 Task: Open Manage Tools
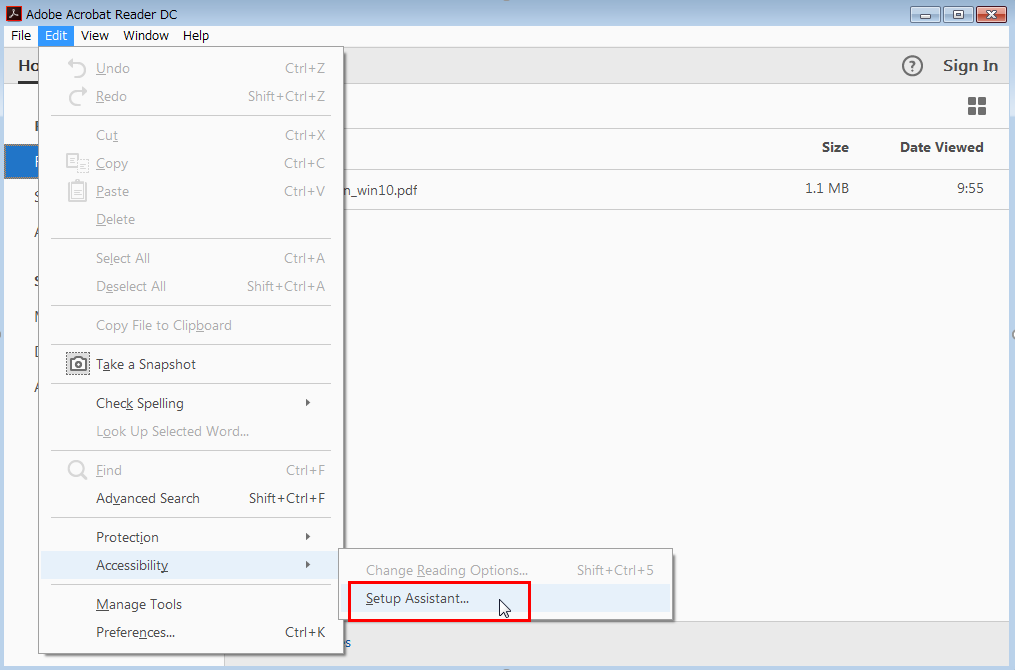(191, 605)
